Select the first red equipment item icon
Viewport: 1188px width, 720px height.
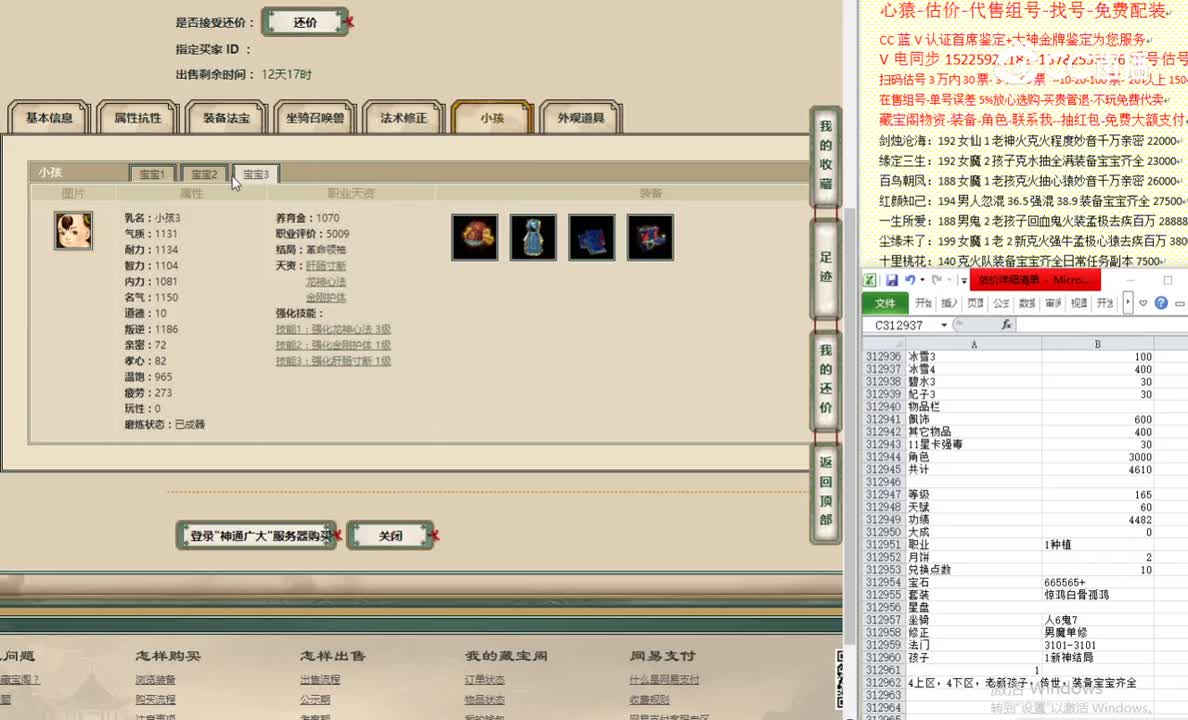(474, 237)
